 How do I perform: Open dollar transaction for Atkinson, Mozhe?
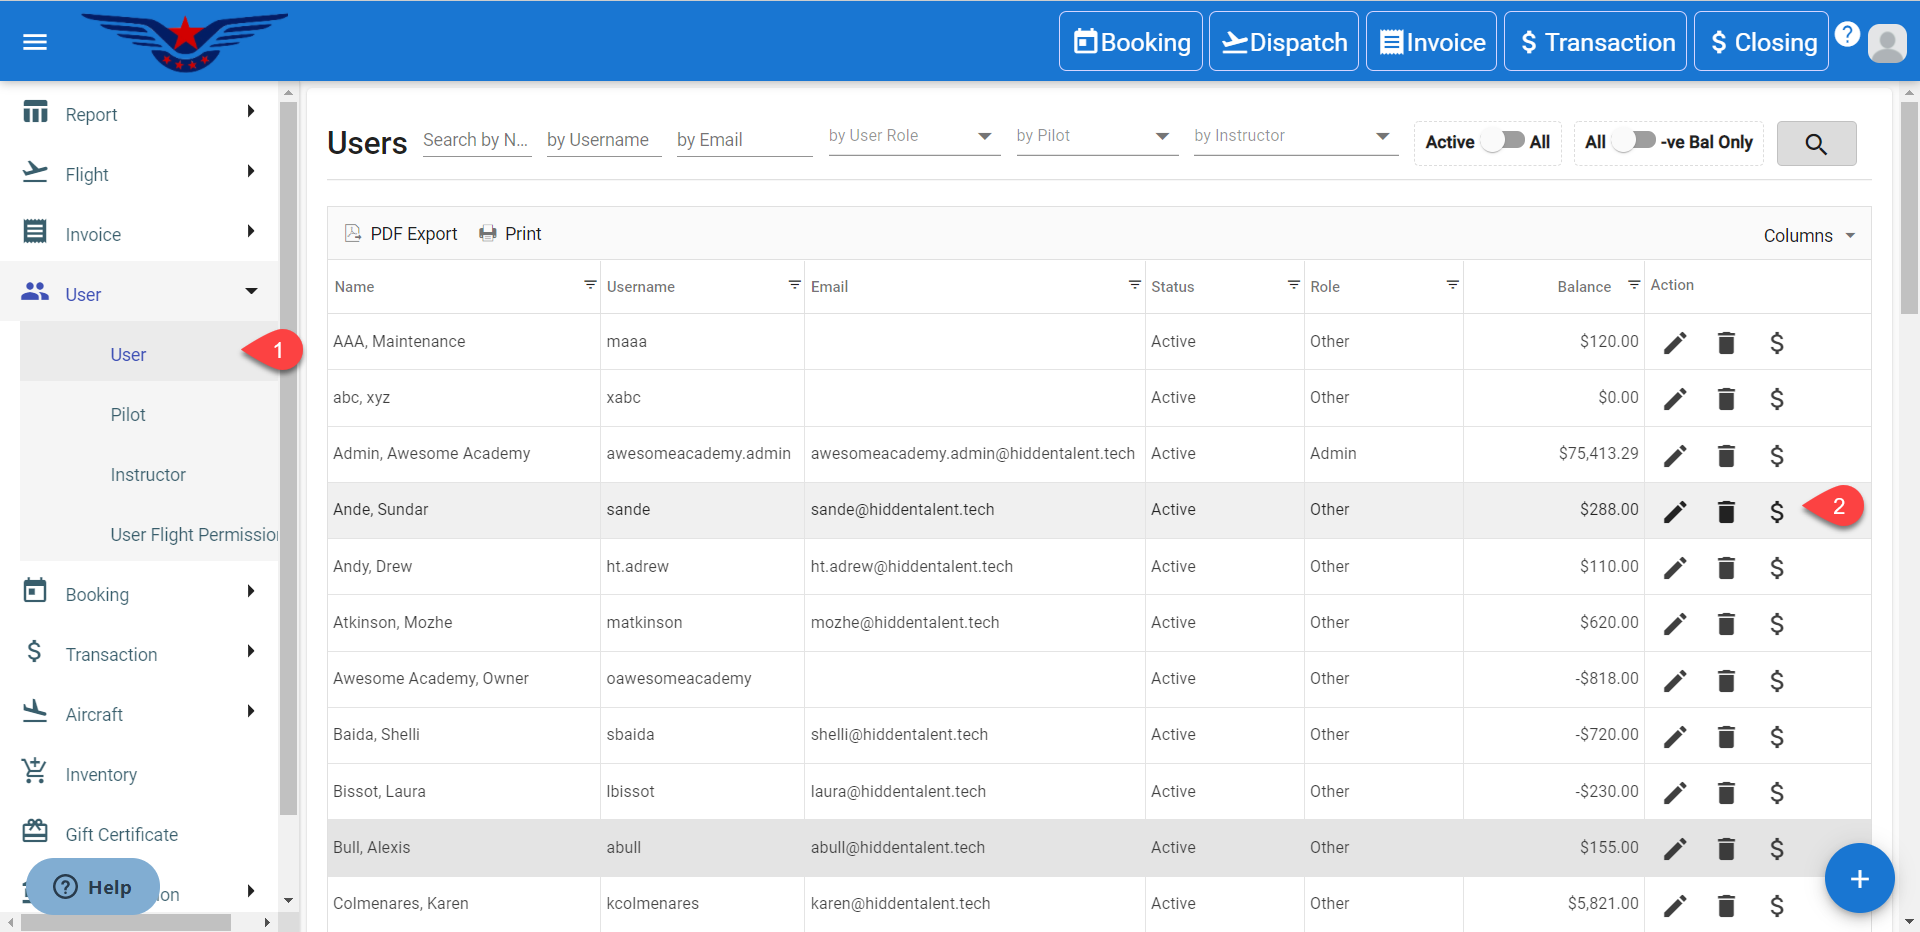click(1777, 624)
